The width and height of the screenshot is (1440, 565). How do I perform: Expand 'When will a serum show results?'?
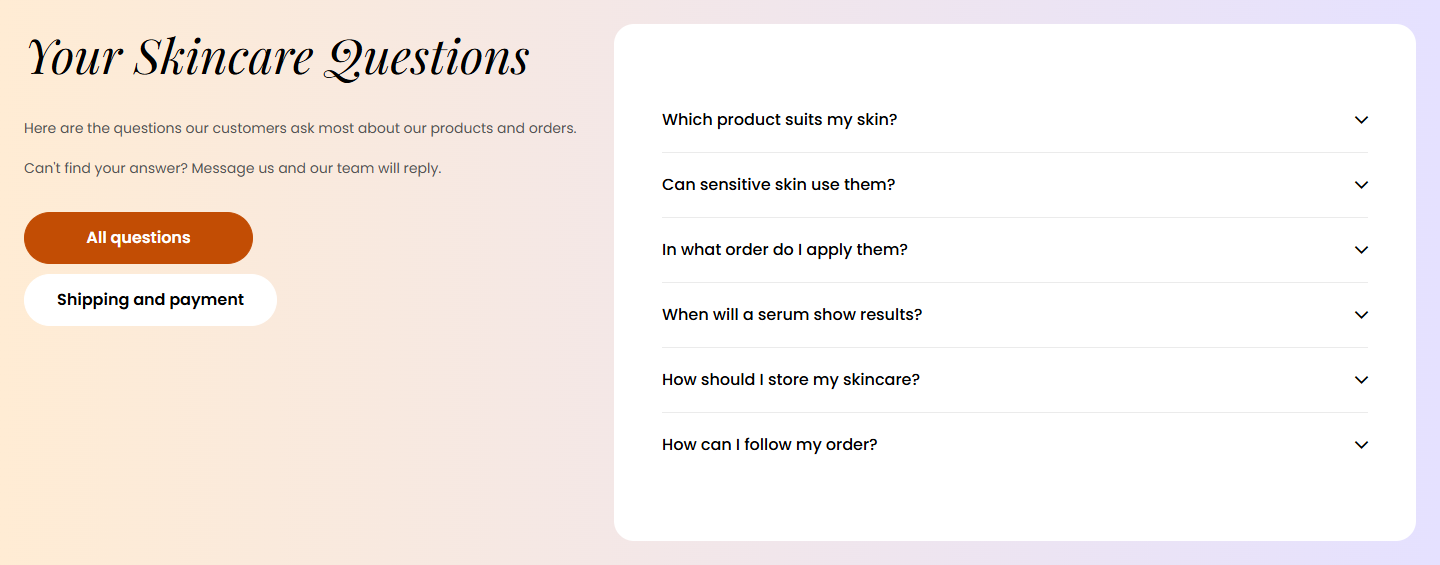pyautogui.click(x=1015, y=315)
